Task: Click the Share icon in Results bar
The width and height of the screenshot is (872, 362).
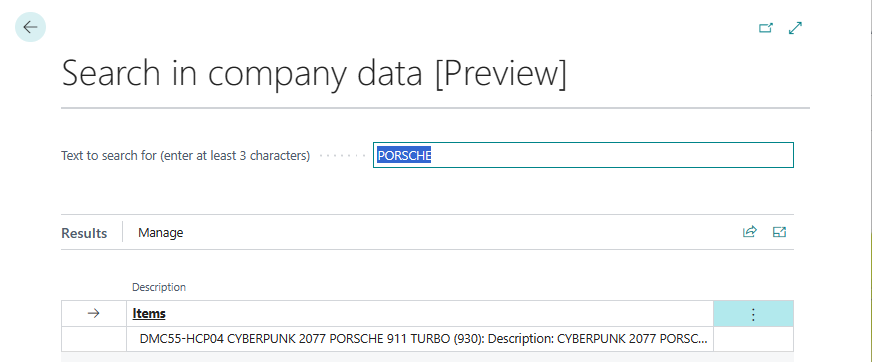Action: 750,232
